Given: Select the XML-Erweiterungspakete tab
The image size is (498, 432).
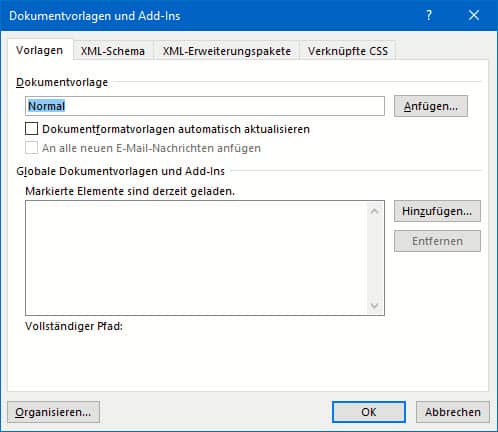Looking at the screenshot, I should coord(227,51).
